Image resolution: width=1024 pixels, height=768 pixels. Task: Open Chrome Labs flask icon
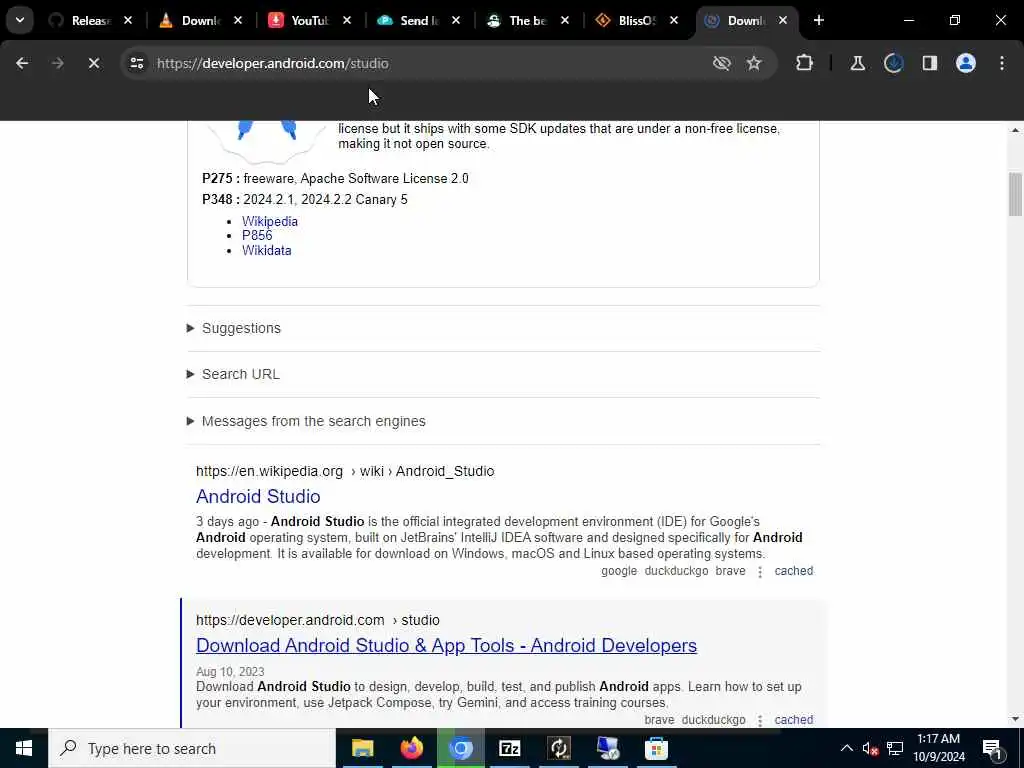[x=857, y=63]
